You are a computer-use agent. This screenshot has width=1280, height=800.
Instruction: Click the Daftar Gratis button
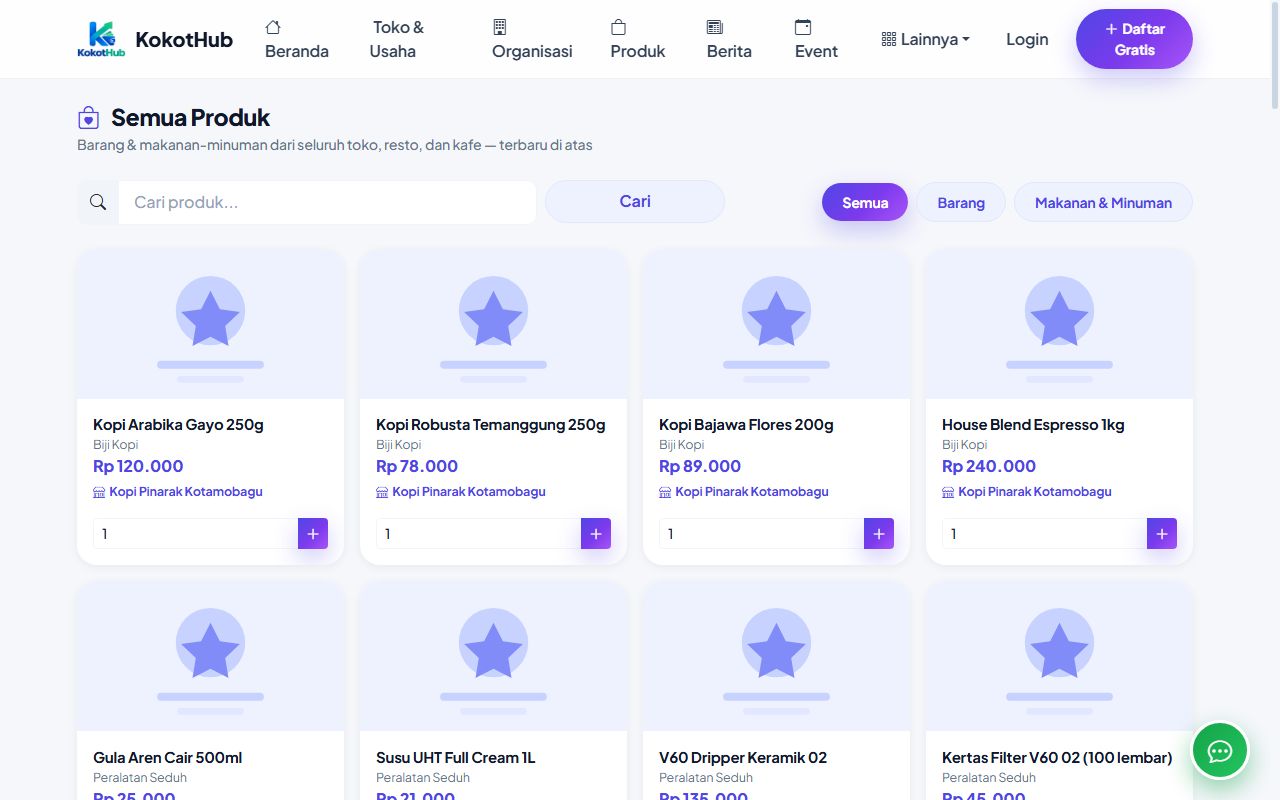1134,39
